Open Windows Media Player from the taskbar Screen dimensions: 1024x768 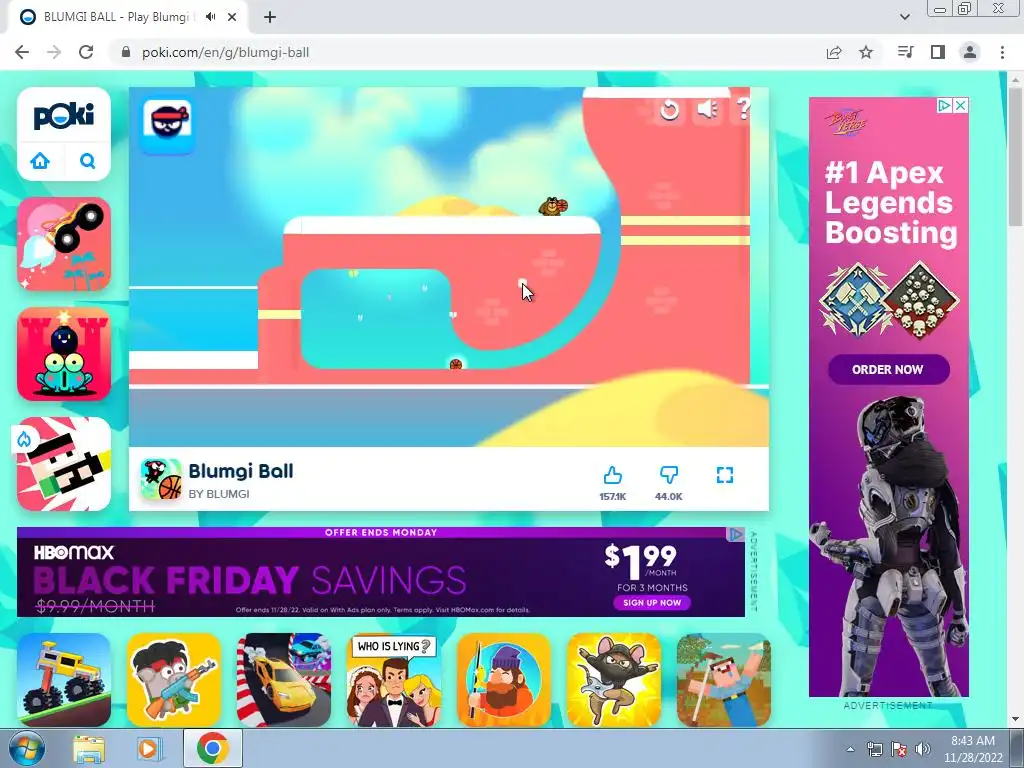tap(148, 749)
